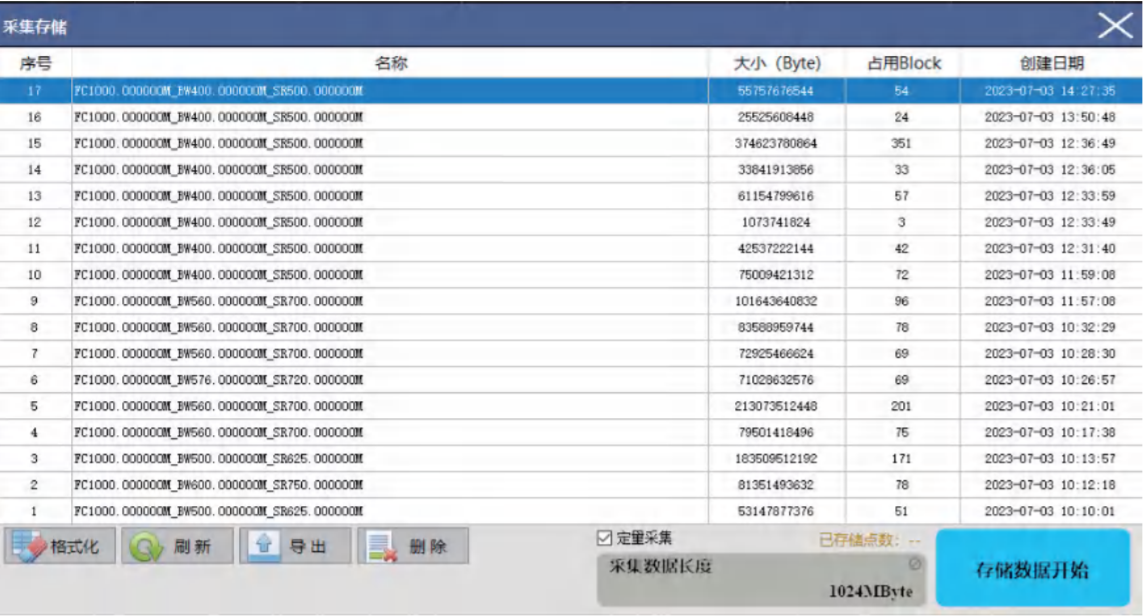Viewport: 1144px width, 616px height.
Task: Click size cell 61154799616
Action: click(x=776, y=196)
